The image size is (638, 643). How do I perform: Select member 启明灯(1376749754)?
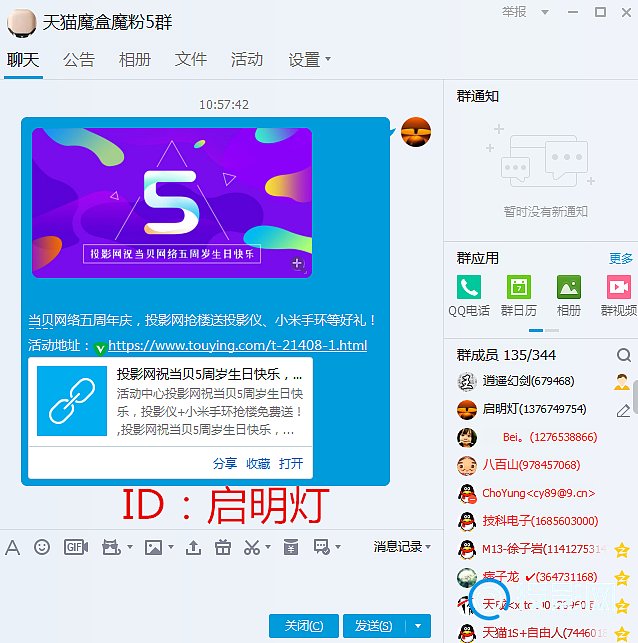coord(534,409)
